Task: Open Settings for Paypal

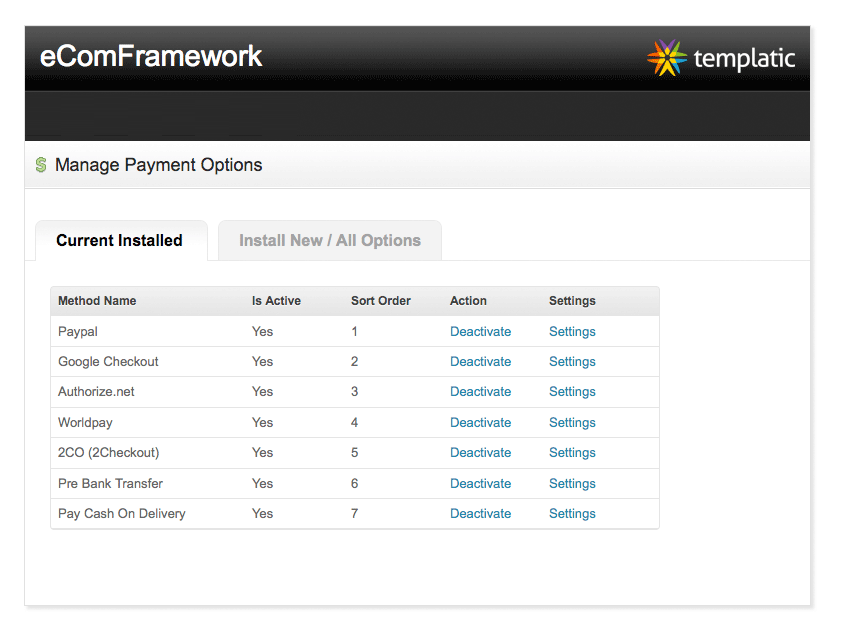Action: coord(572,332)
